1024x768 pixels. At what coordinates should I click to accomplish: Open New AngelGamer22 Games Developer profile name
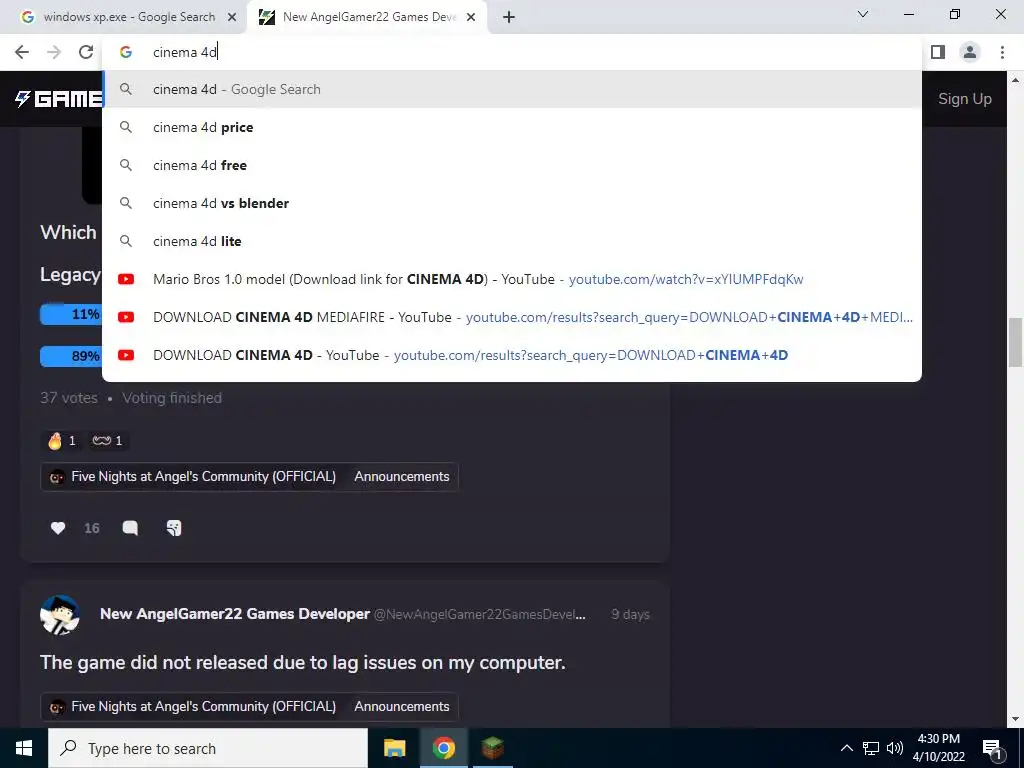[235, 614]
